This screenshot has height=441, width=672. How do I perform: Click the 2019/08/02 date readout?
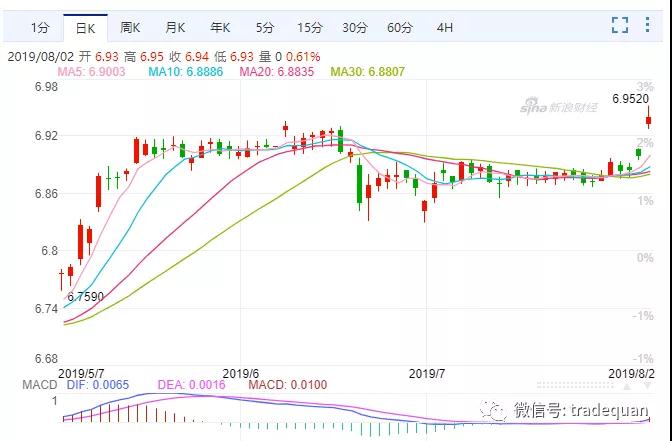[41, 57]
